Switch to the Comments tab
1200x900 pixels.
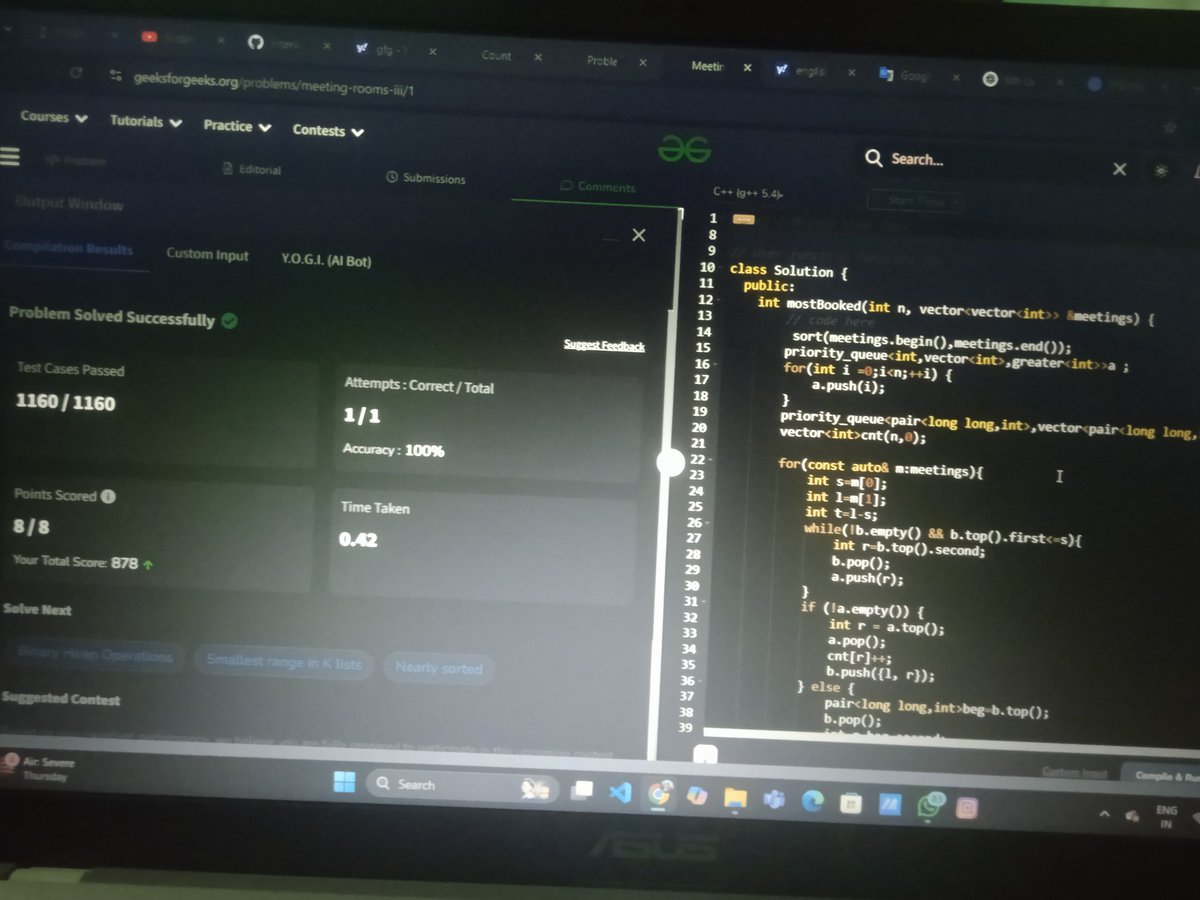597,187
